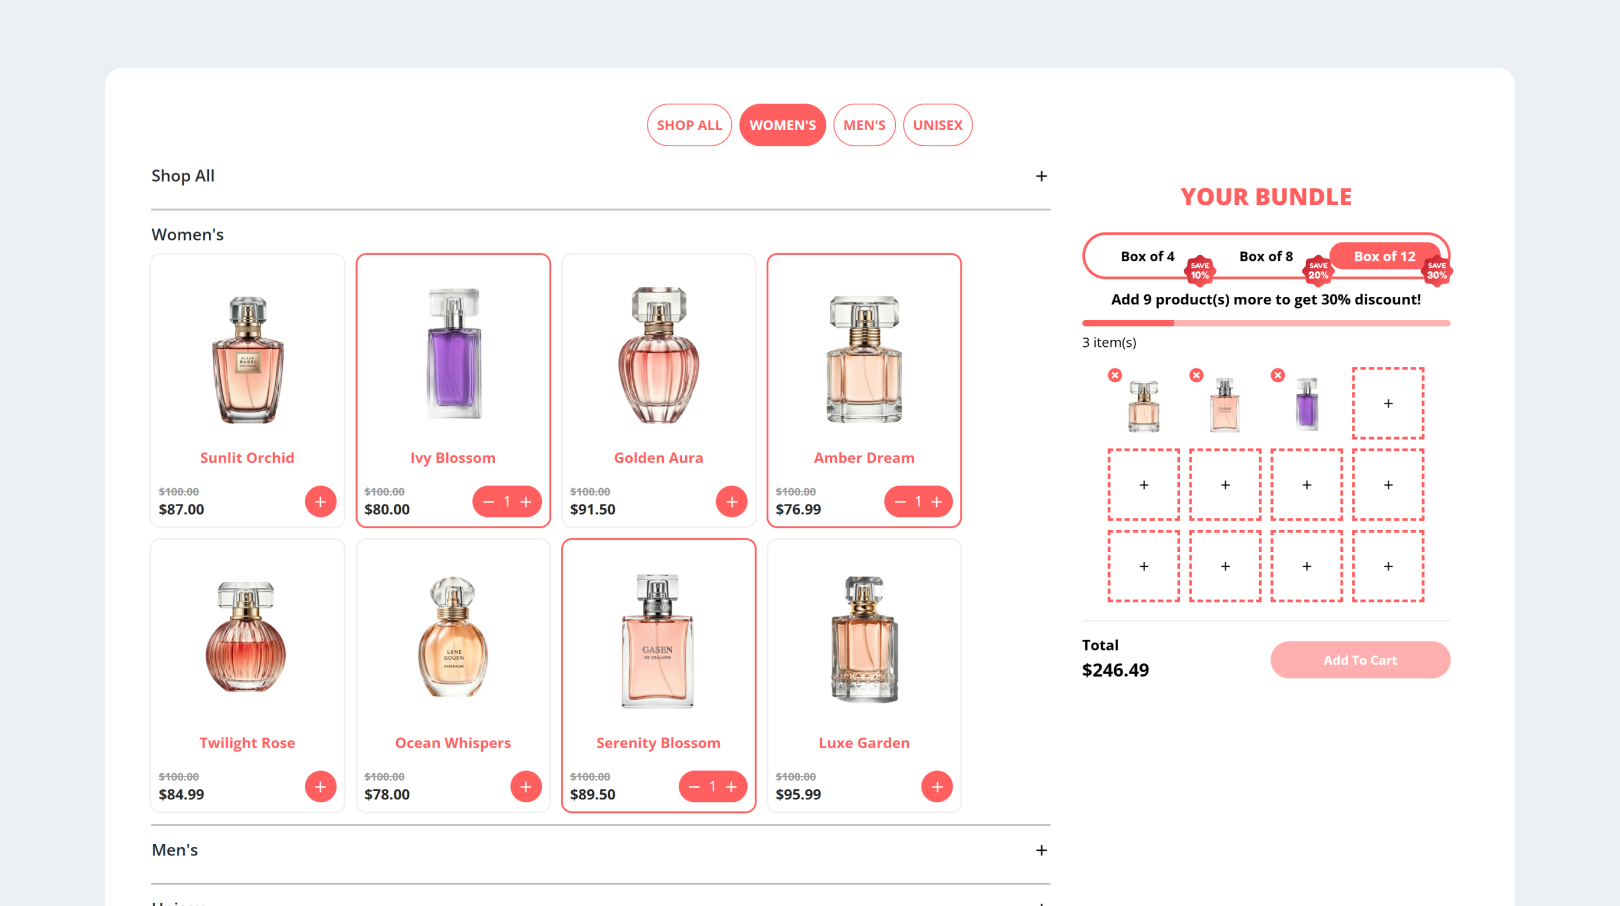Decrease Ivy Blossom quantity
The width and height of the screenshot is (1620, 906).
coord(488,502)
